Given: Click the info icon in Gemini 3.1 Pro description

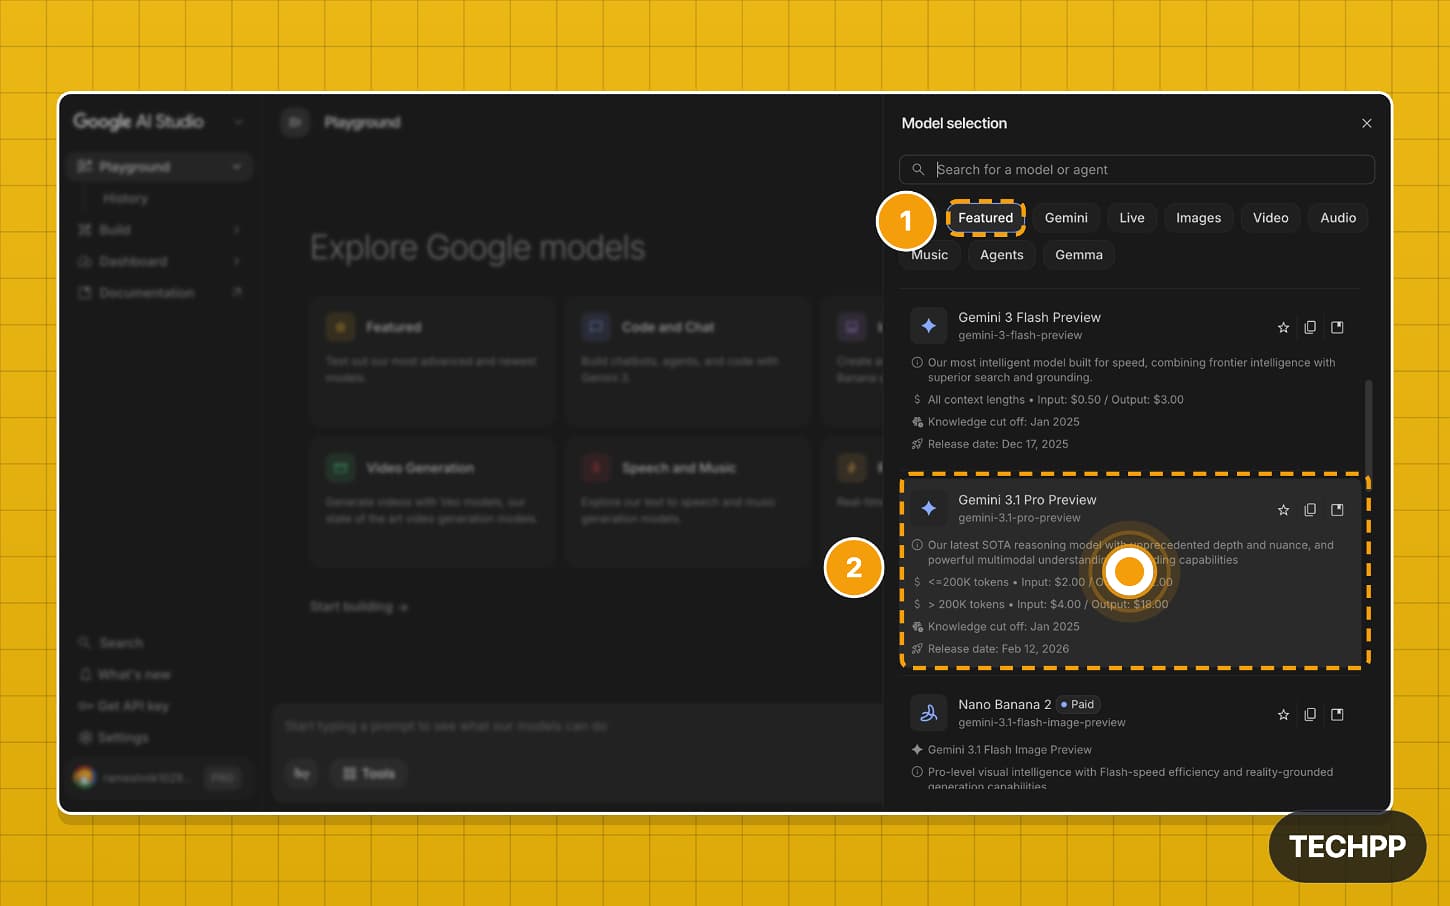Looking at the screenshot, I should (x=917, y=545).
